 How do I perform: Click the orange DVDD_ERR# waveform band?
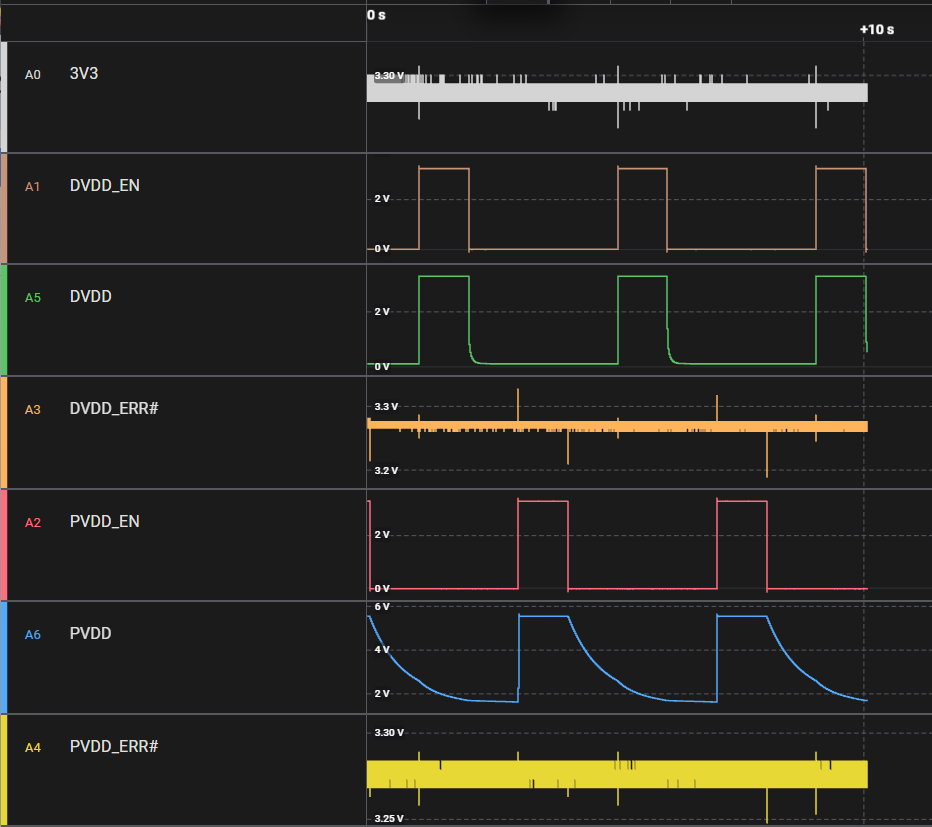[x=617, y=426]
